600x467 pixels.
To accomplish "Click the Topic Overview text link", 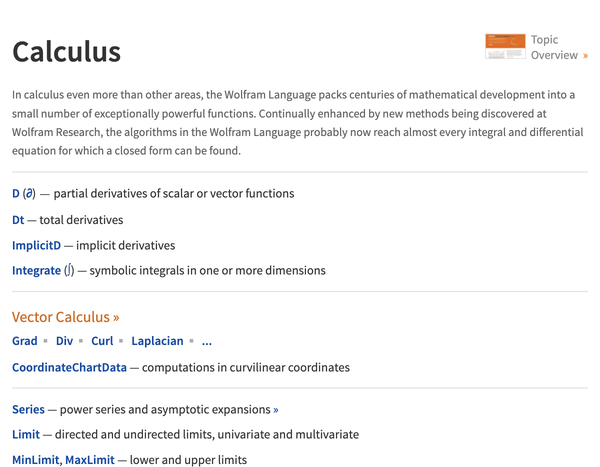I will click(x=554, y=47).
